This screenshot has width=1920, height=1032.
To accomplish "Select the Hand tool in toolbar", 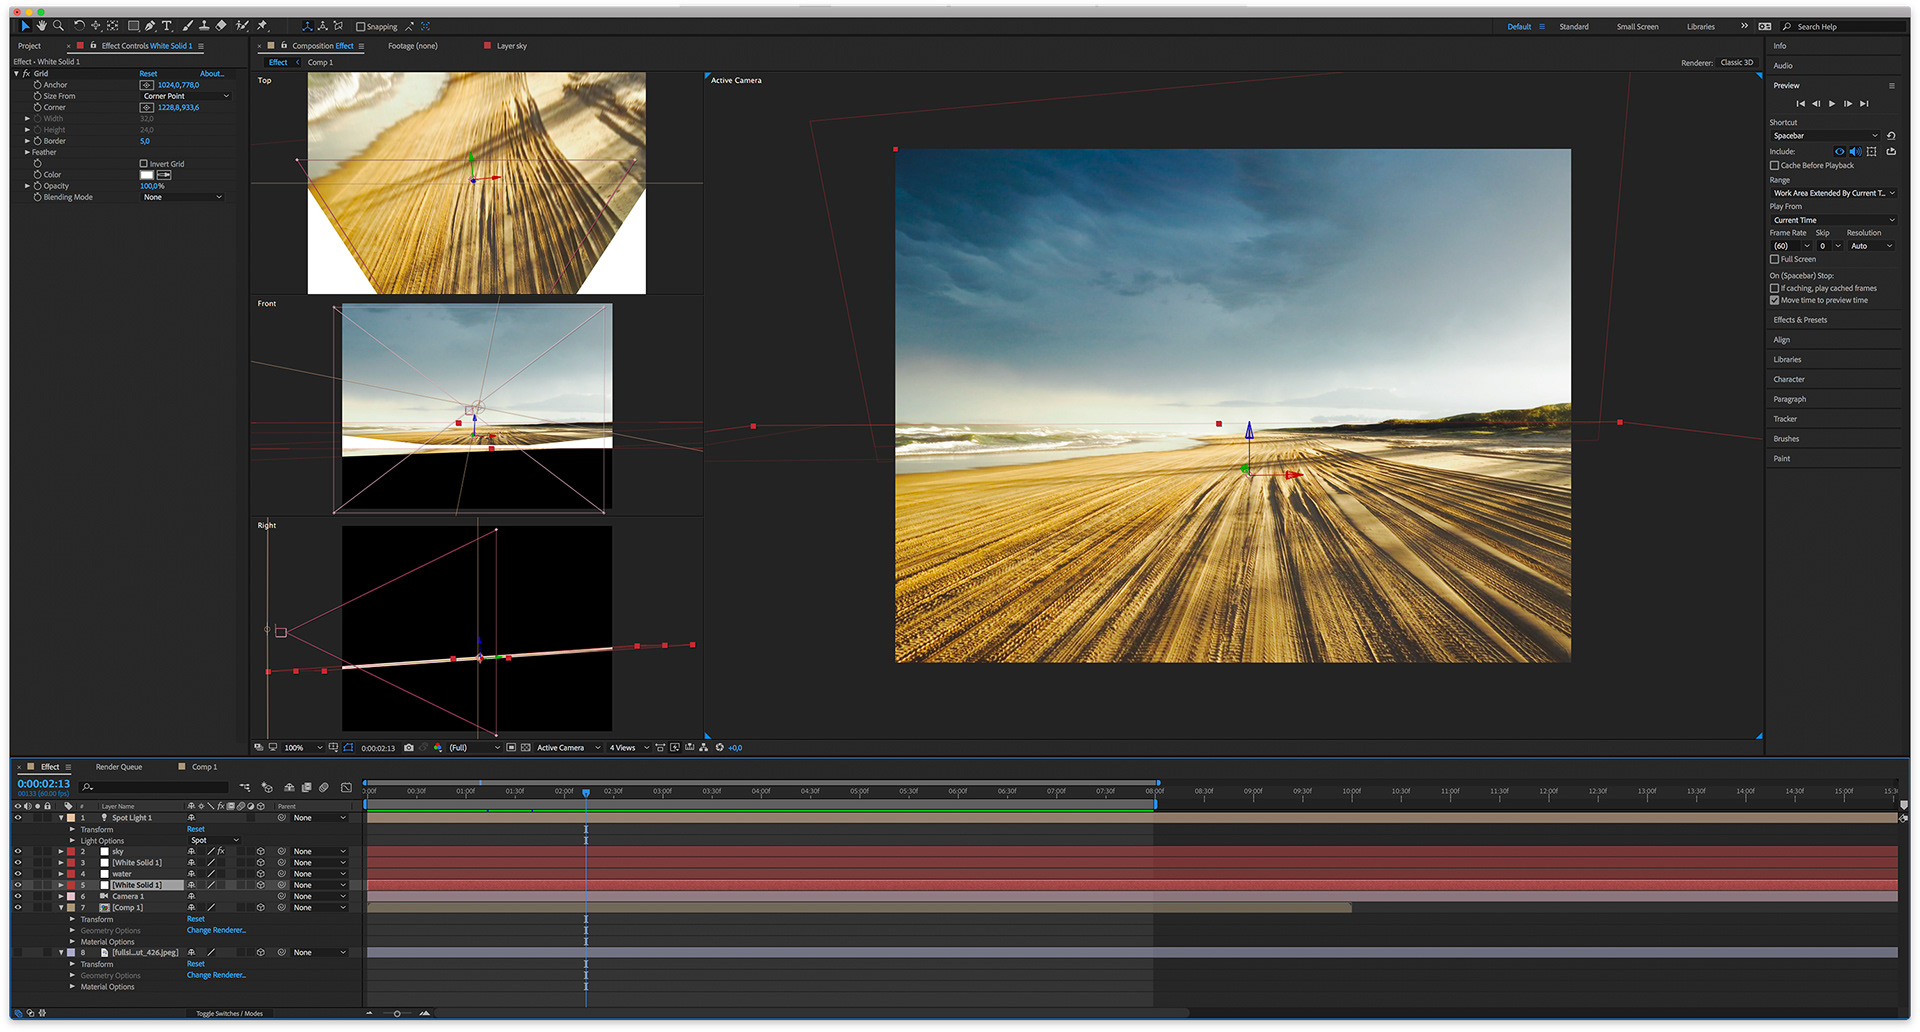I will click(x=41, y=26).
